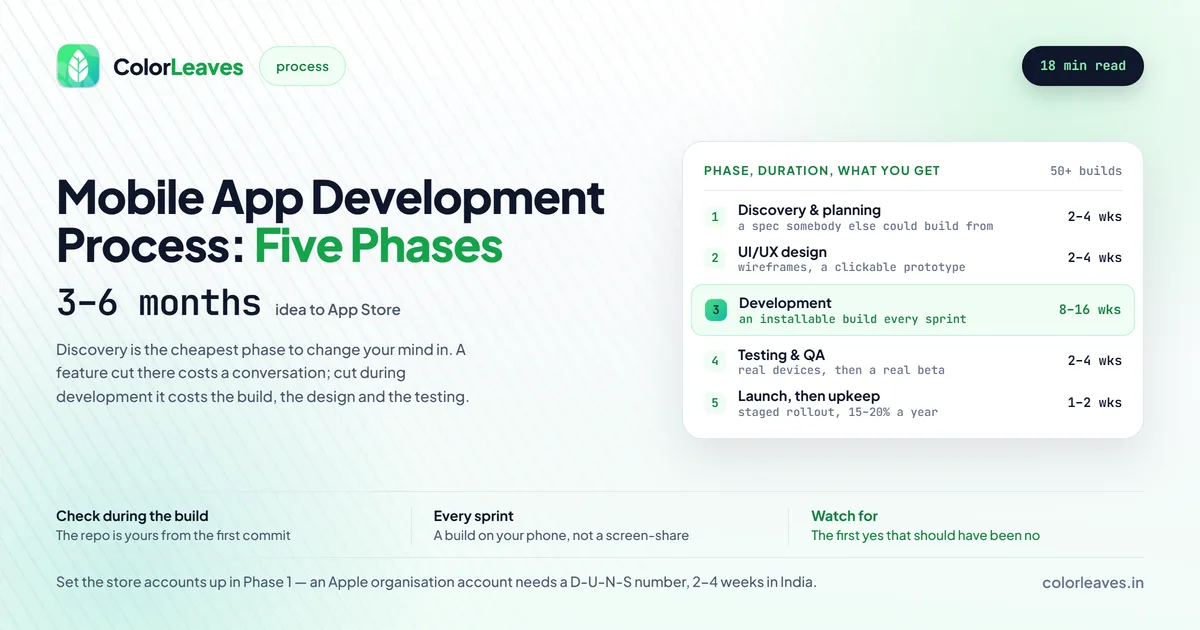
Task: Click 'idea to App Store' caption
Action: tap(338, 310)
